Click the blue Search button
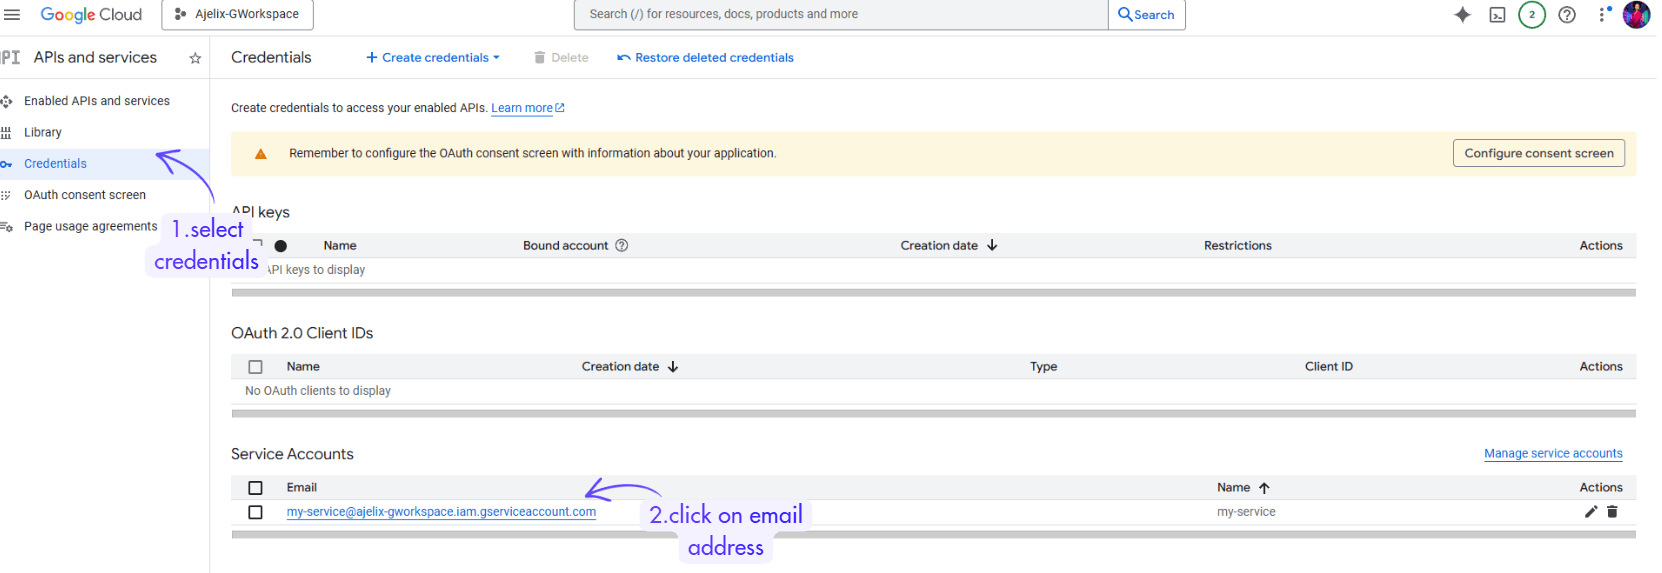Viewport: 1662px width, 573px height. click(x=1146, y=14)
